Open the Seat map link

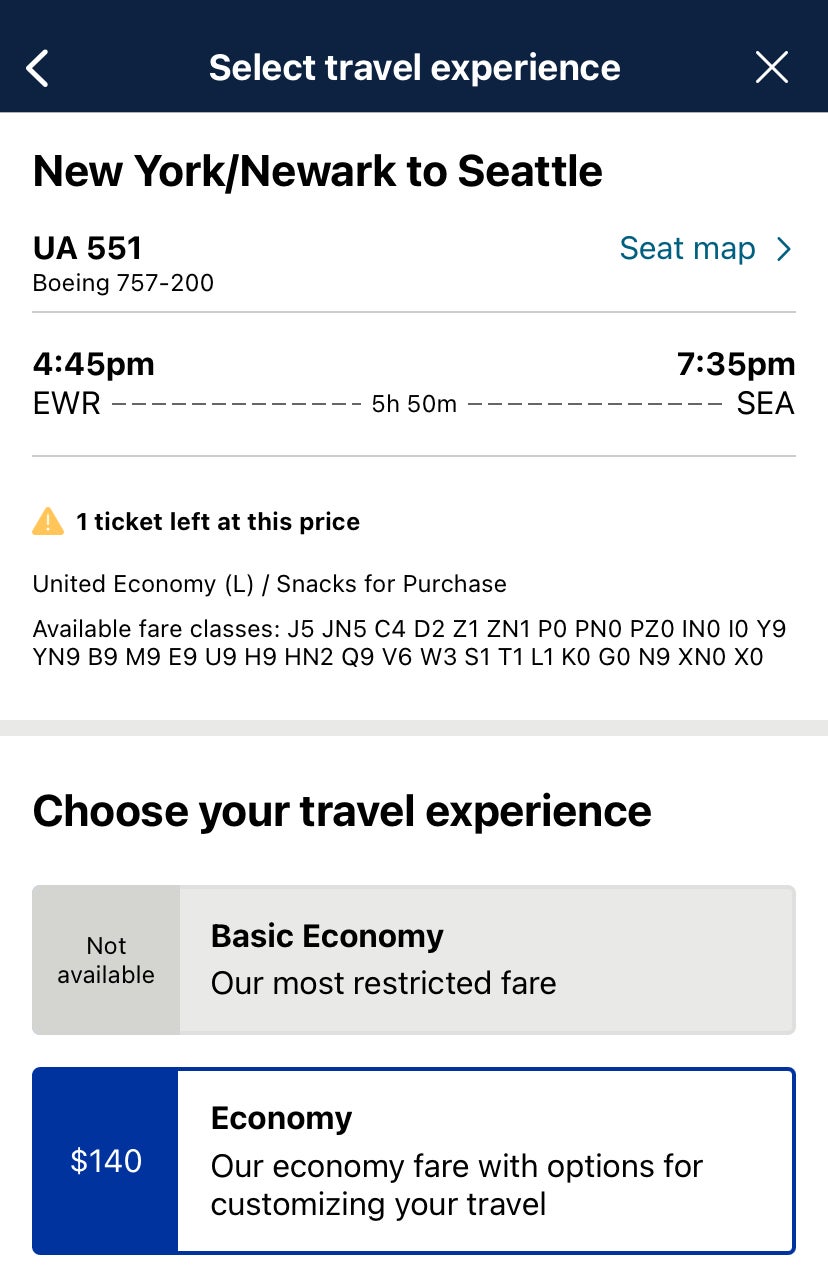coord(688,248)
